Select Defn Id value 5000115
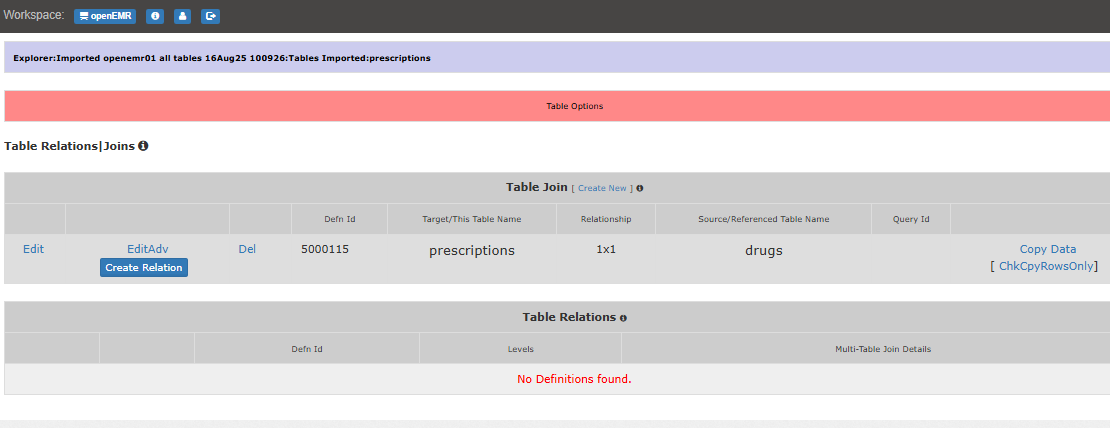Image resolution: width=1110 pixels, height=428 pixels. click(325, 249)
